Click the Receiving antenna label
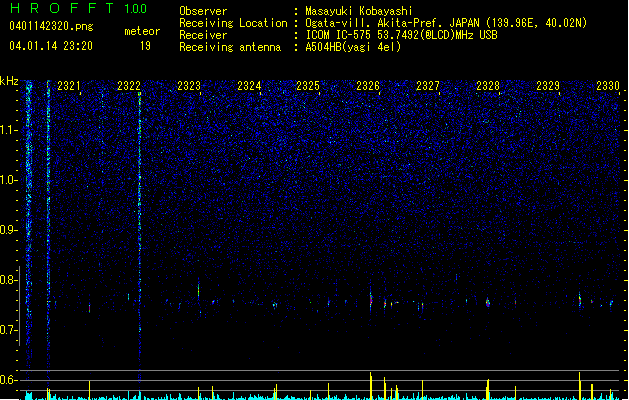 point(230,47)
